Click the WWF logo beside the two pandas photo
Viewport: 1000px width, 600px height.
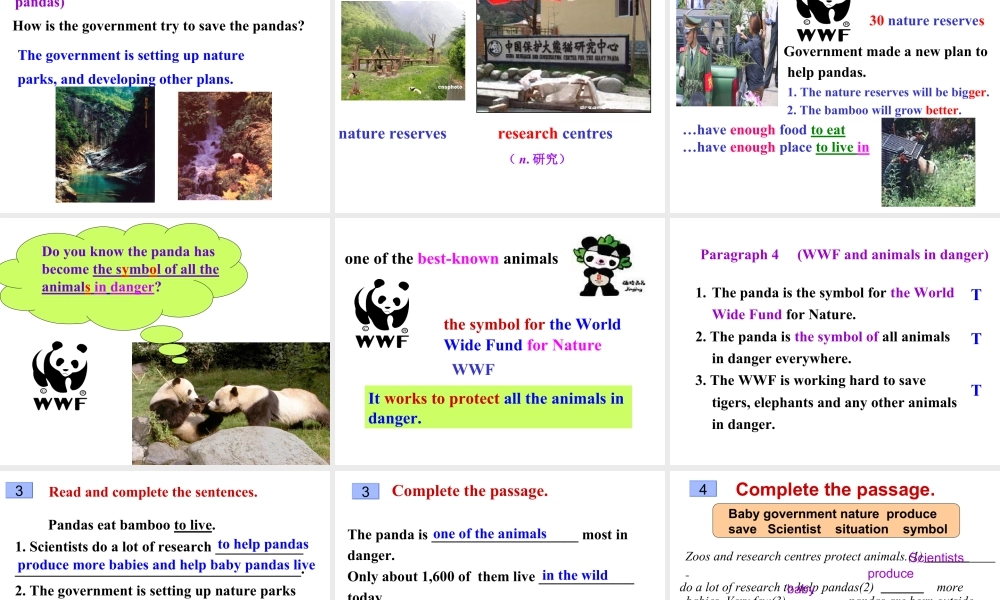tap(60, 375)
